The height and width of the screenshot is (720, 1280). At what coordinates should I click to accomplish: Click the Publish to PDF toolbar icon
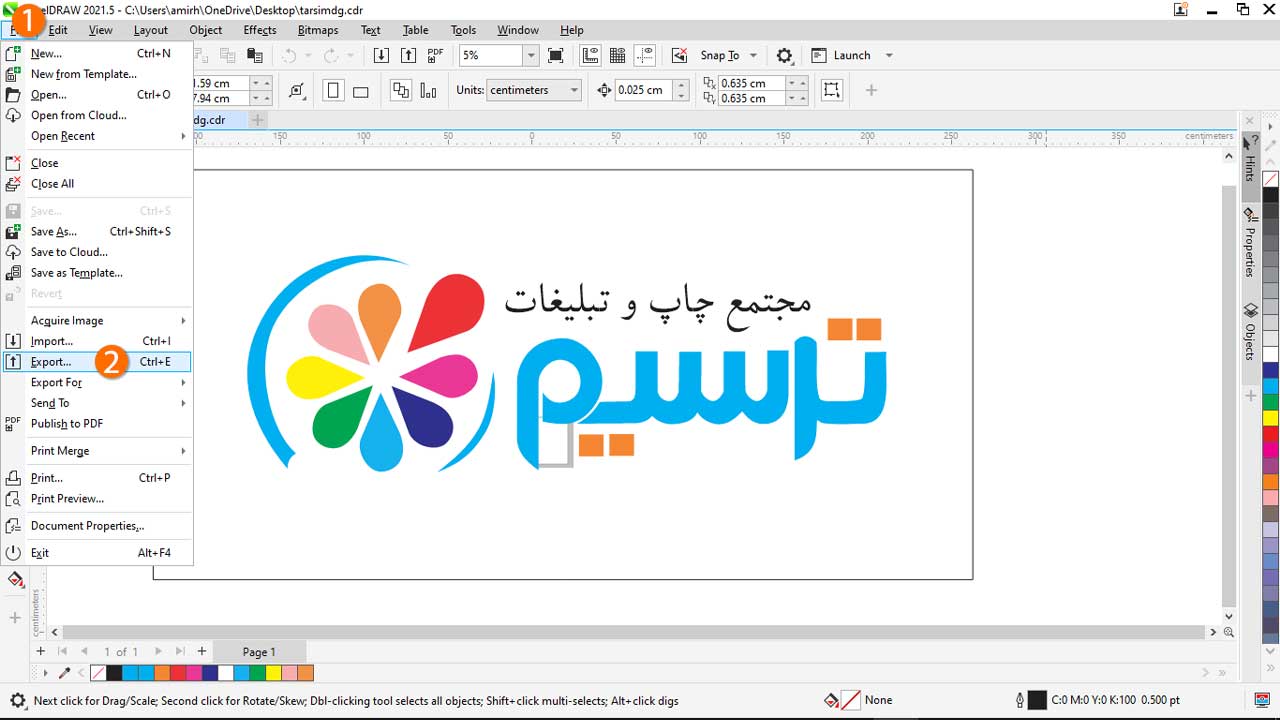click(x=435, y=56)
